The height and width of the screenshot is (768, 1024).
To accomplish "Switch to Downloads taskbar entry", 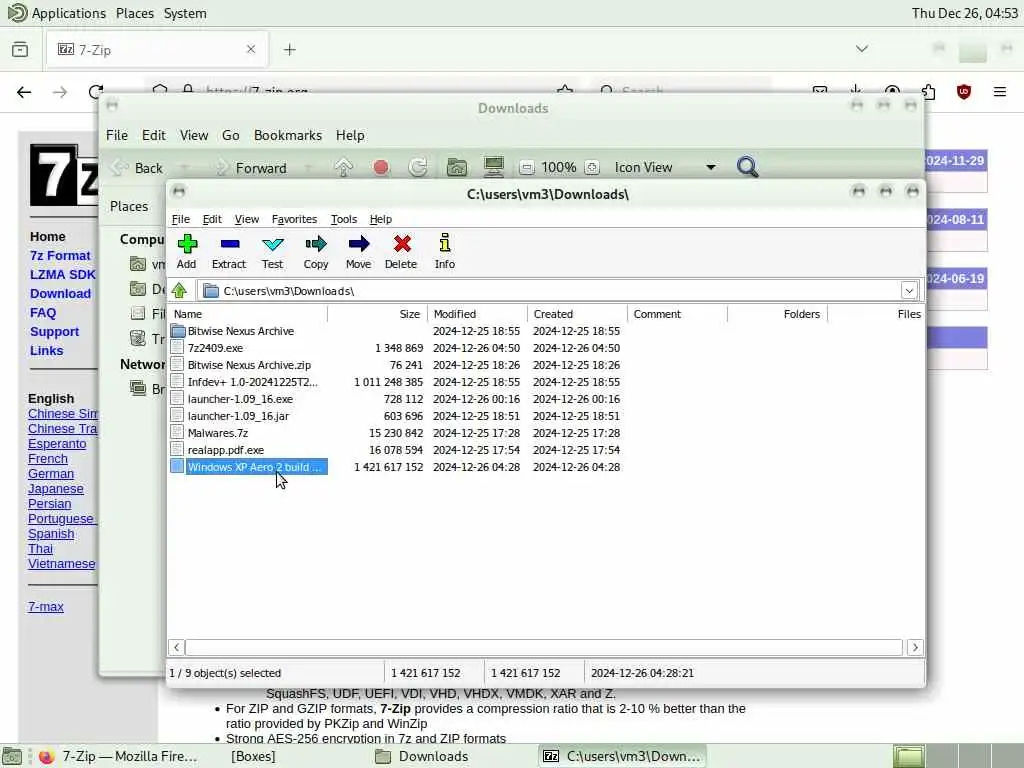I will tap(422, 756).
